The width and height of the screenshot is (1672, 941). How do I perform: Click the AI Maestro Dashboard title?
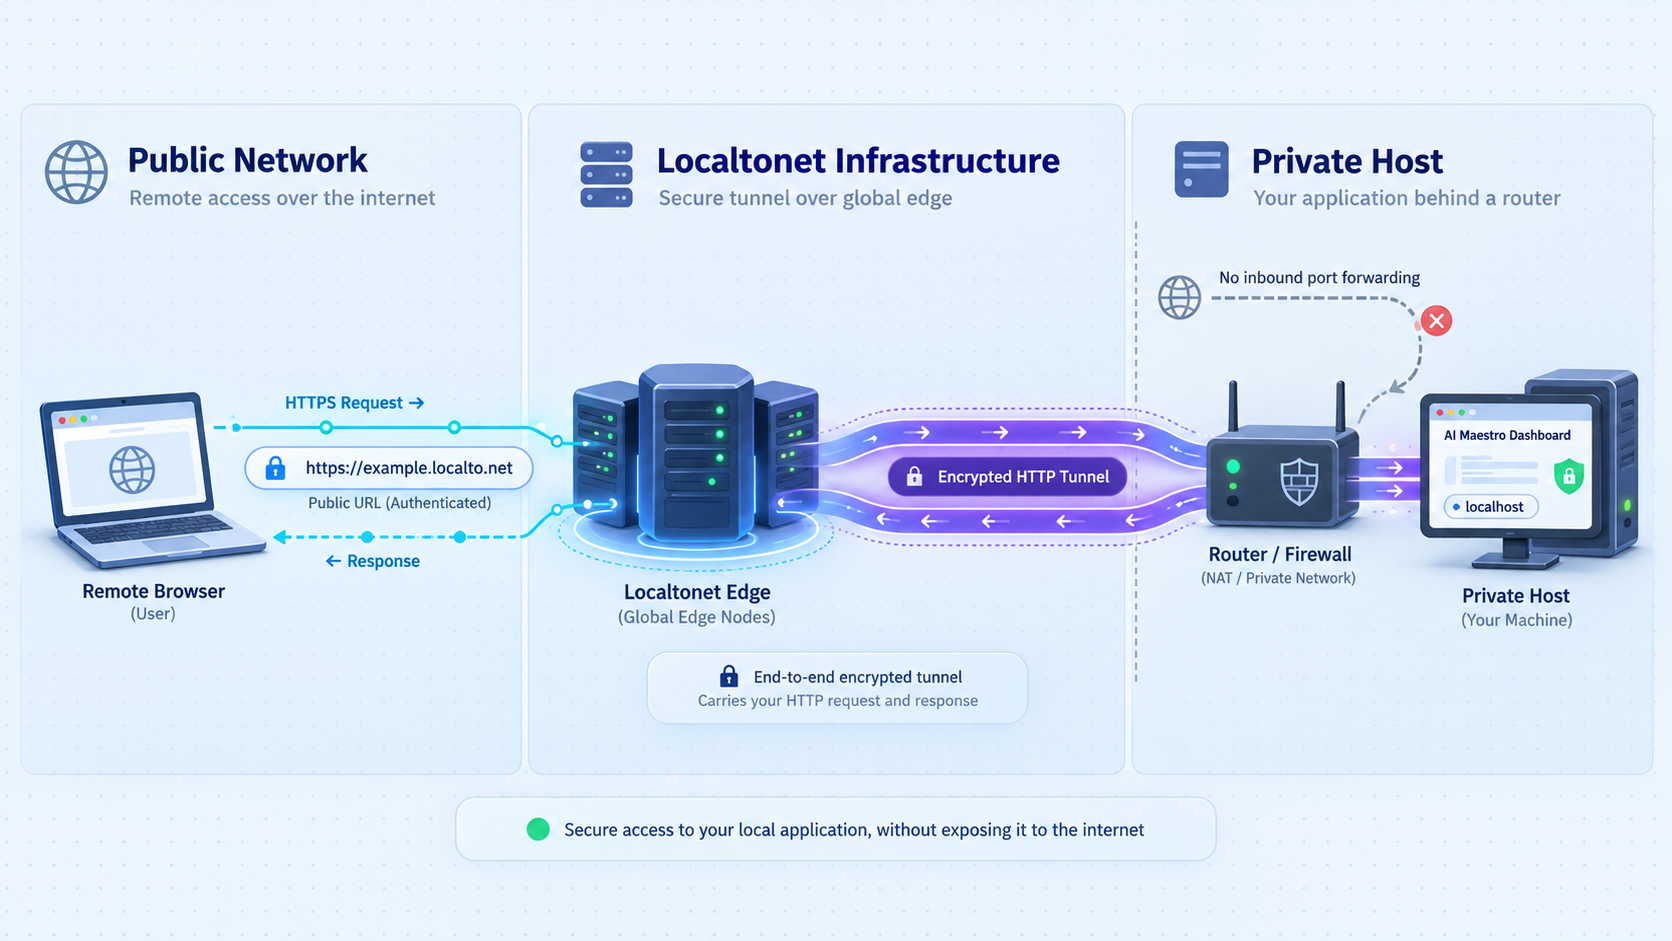pos(1507,435)
